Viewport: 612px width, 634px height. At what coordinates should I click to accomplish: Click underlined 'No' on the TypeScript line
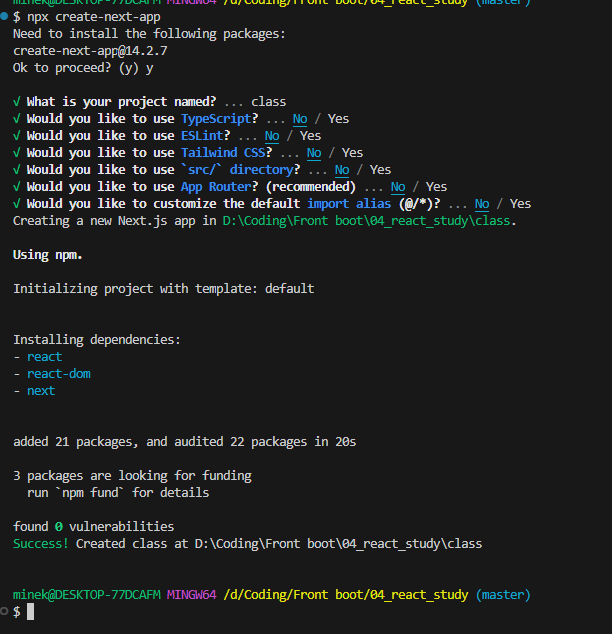pyautogui.click(x=300, y=119)
